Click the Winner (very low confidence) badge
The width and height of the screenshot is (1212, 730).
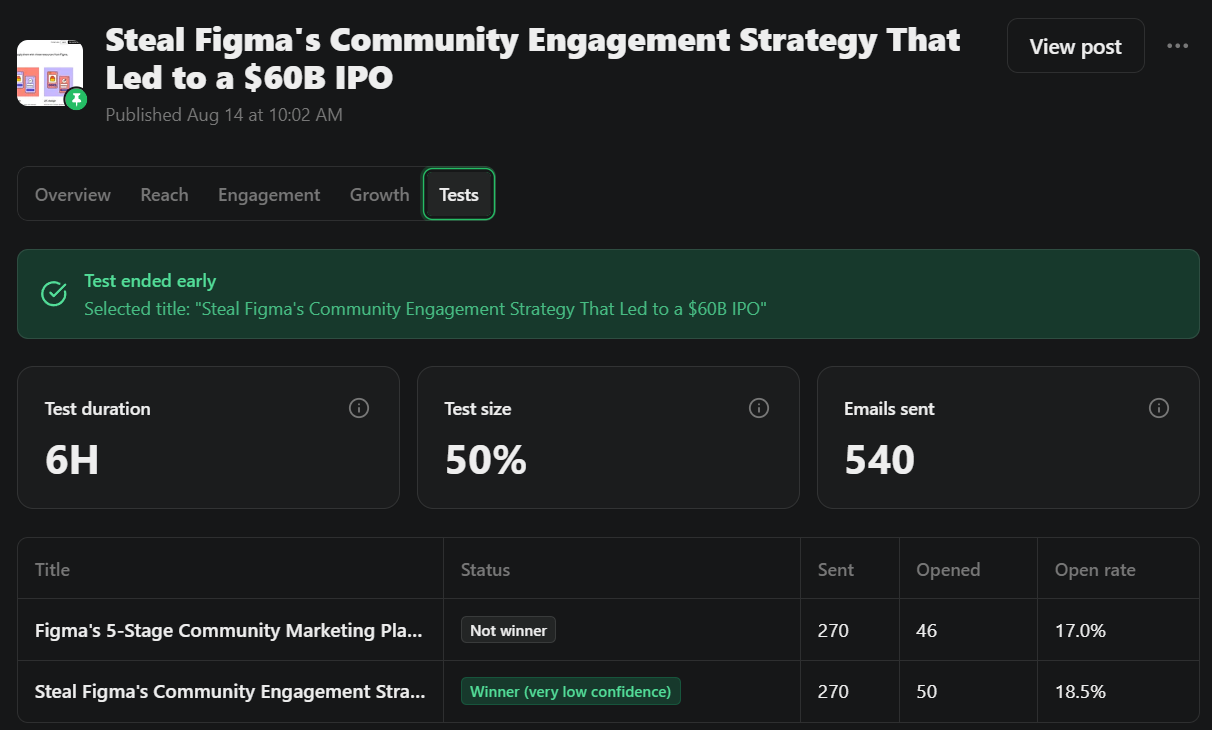pyautogui.click(x=571, y=691)
